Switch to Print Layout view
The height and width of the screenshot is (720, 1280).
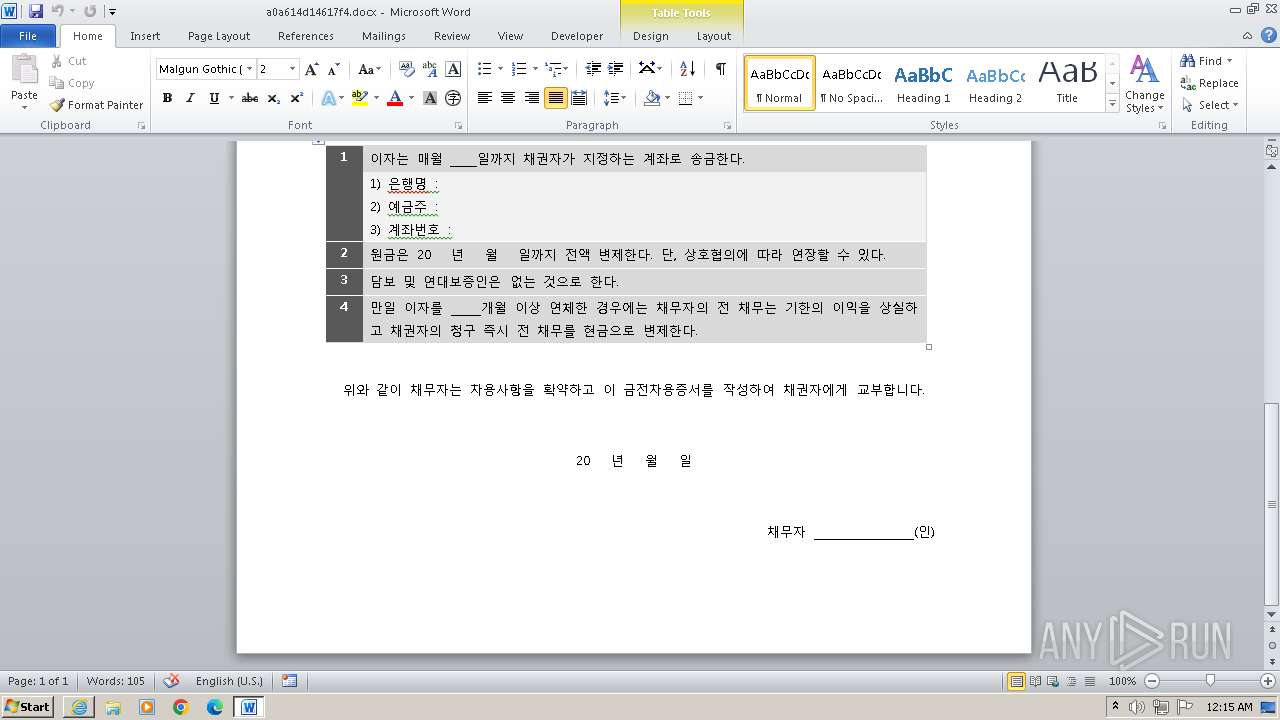click(x=1016, y=681)
